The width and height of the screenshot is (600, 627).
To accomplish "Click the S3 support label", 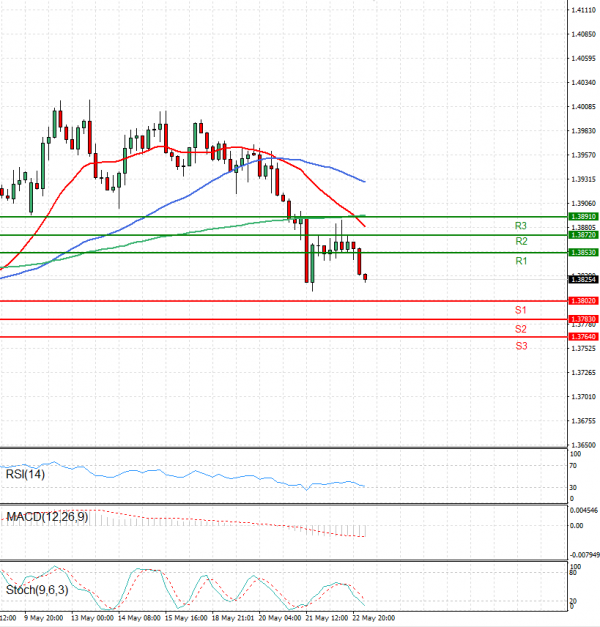I will pyautogui.click(x=521, y=346).
